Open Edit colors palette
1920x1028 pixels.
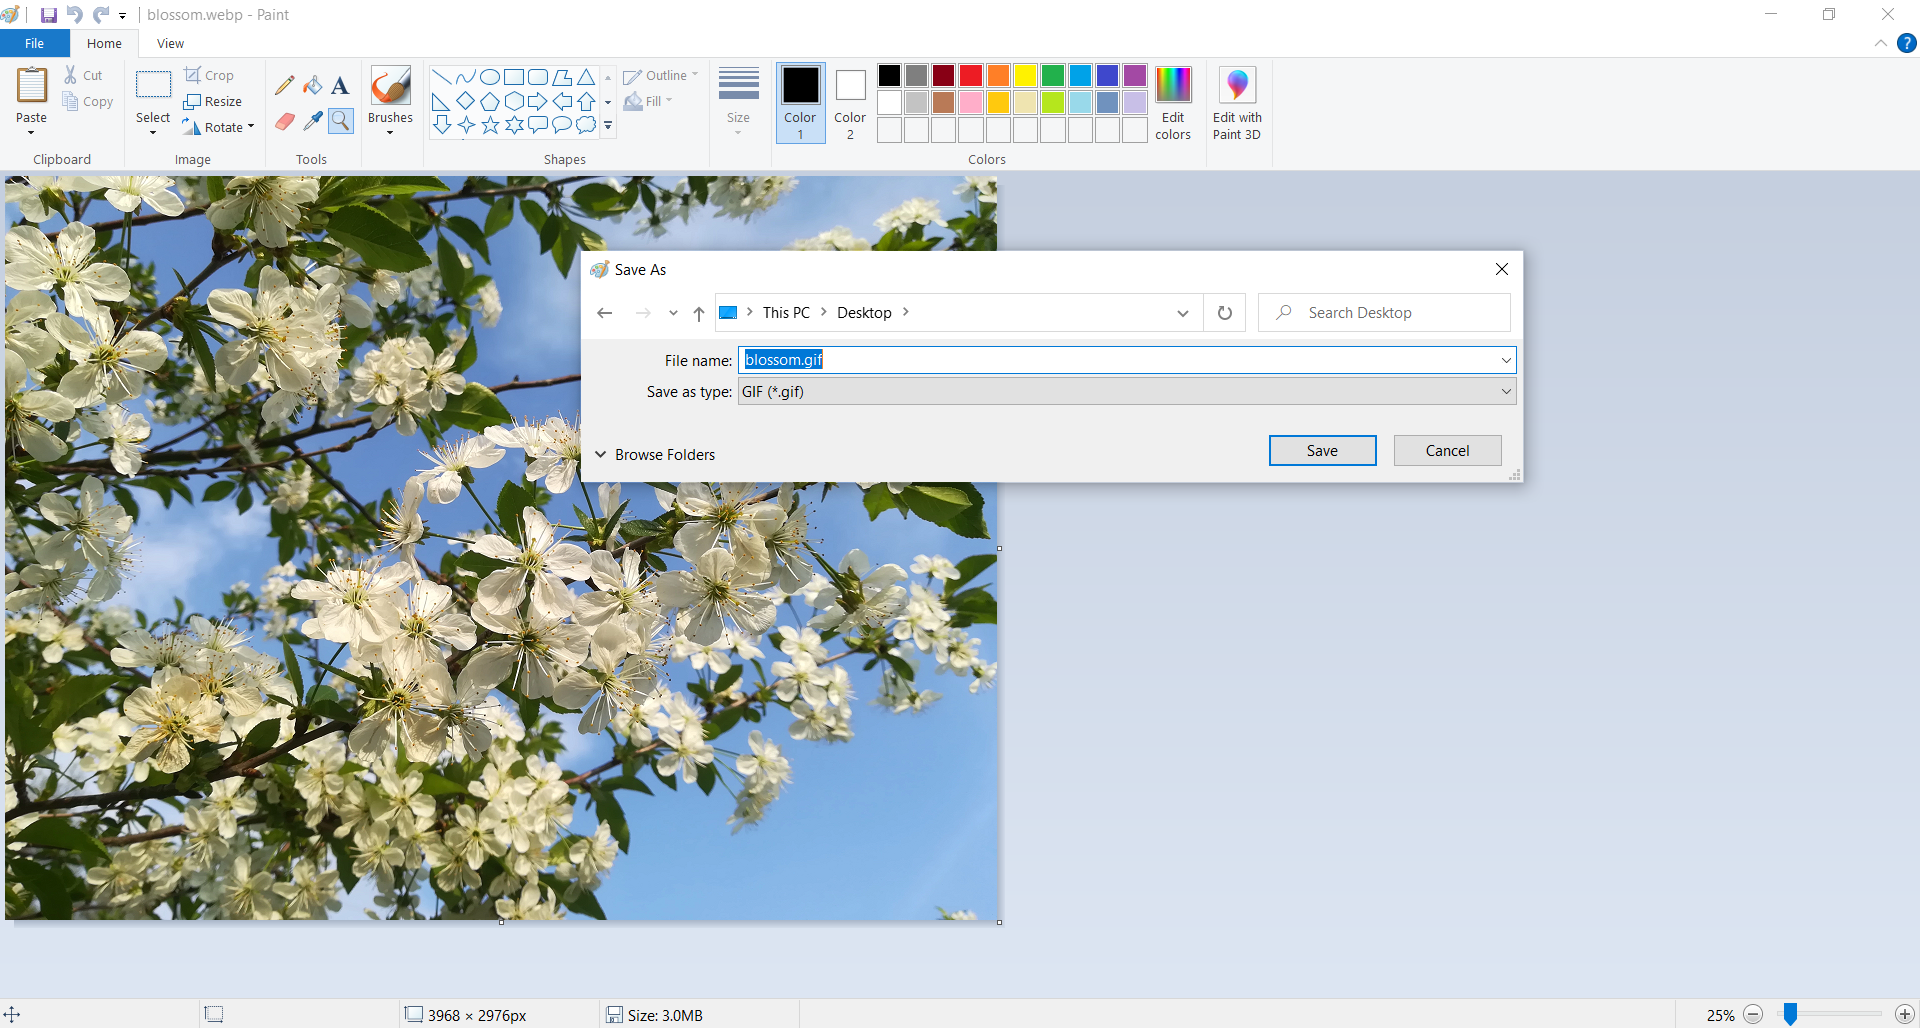tap(1173, 104)
